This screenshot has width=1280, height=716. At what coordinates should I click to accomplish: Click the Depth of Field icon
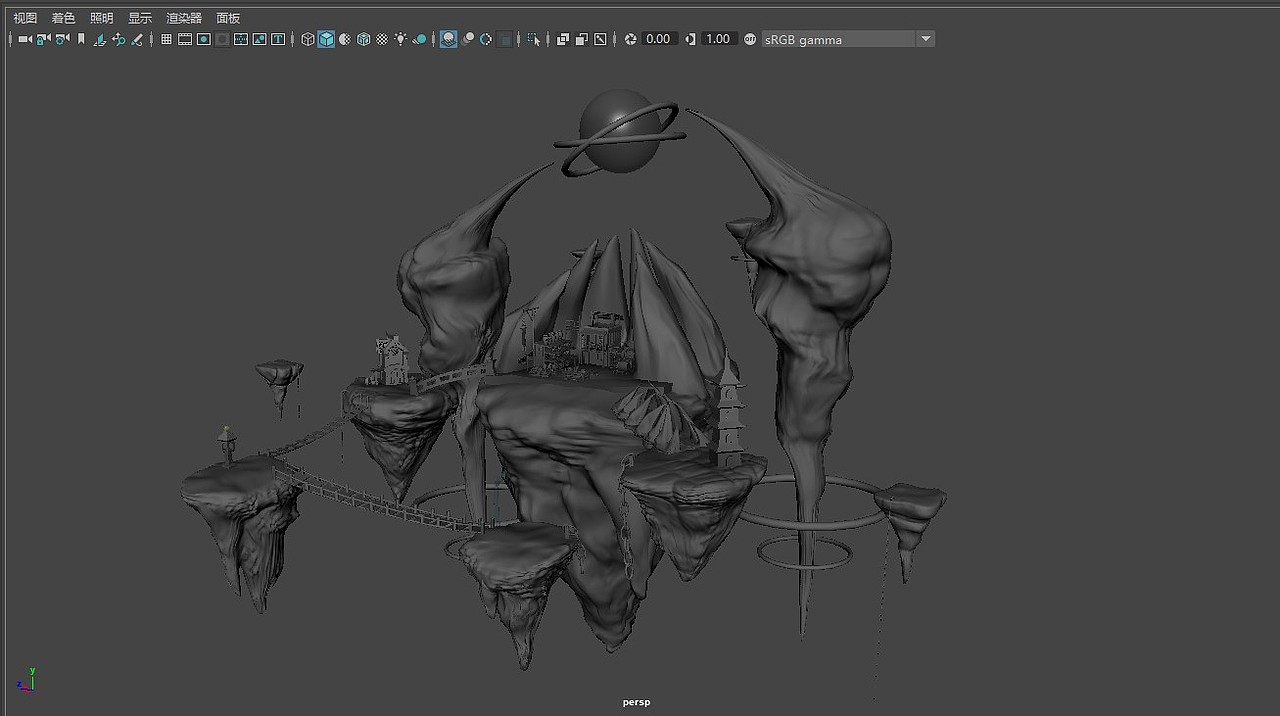505,39
